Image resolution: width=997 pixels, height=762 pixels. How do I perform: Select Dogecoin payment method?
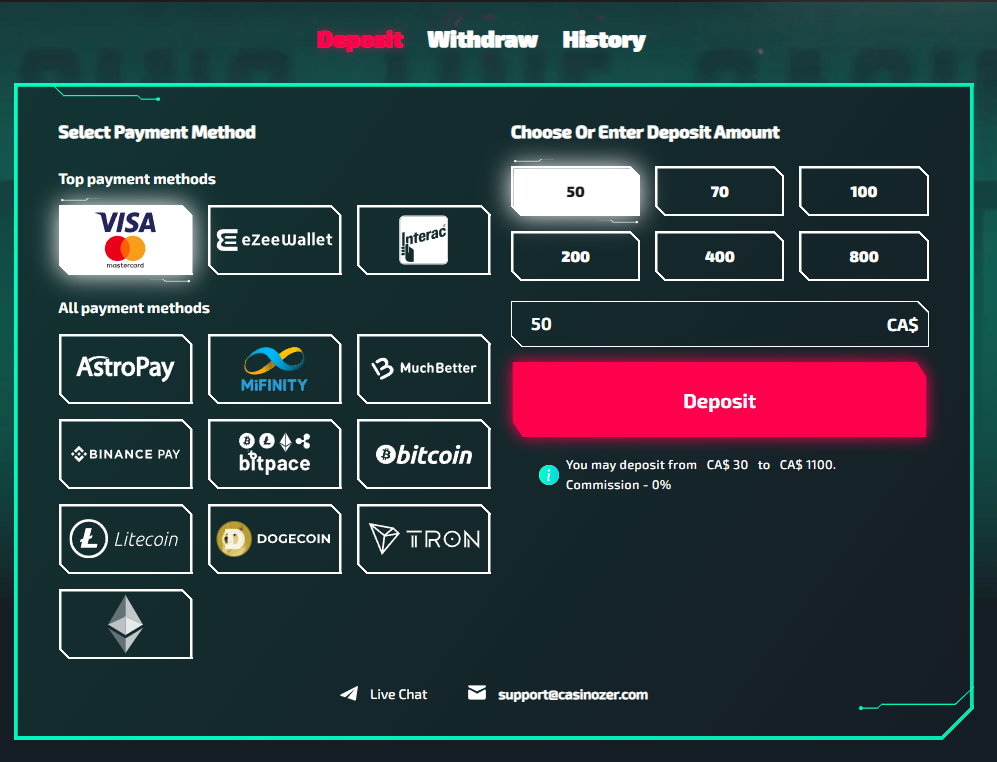pyautogui.click(x=275, y=539)
